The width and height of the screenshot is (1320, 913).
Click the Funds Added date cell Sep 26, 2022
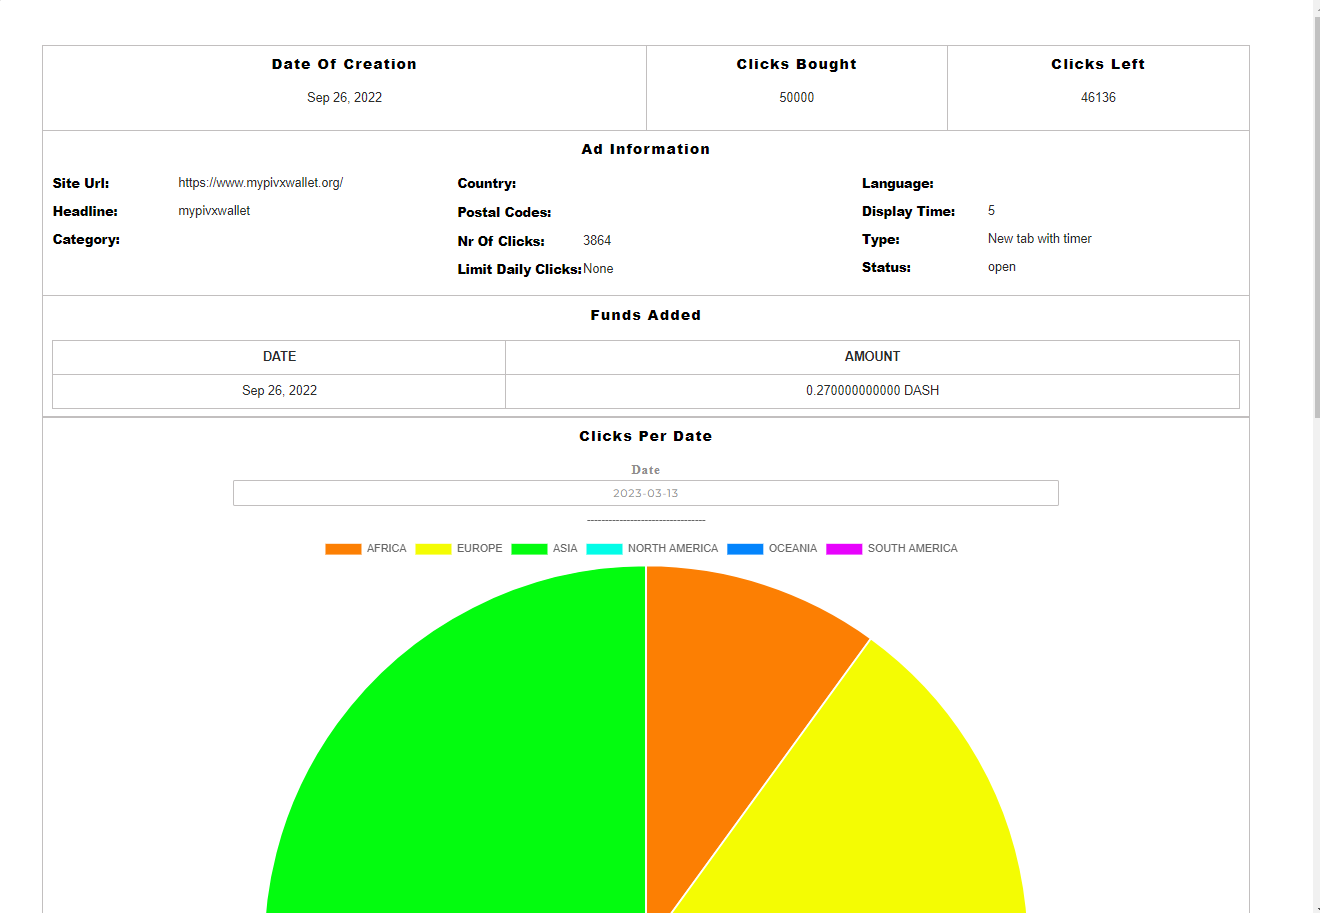(x=279, y=391)
